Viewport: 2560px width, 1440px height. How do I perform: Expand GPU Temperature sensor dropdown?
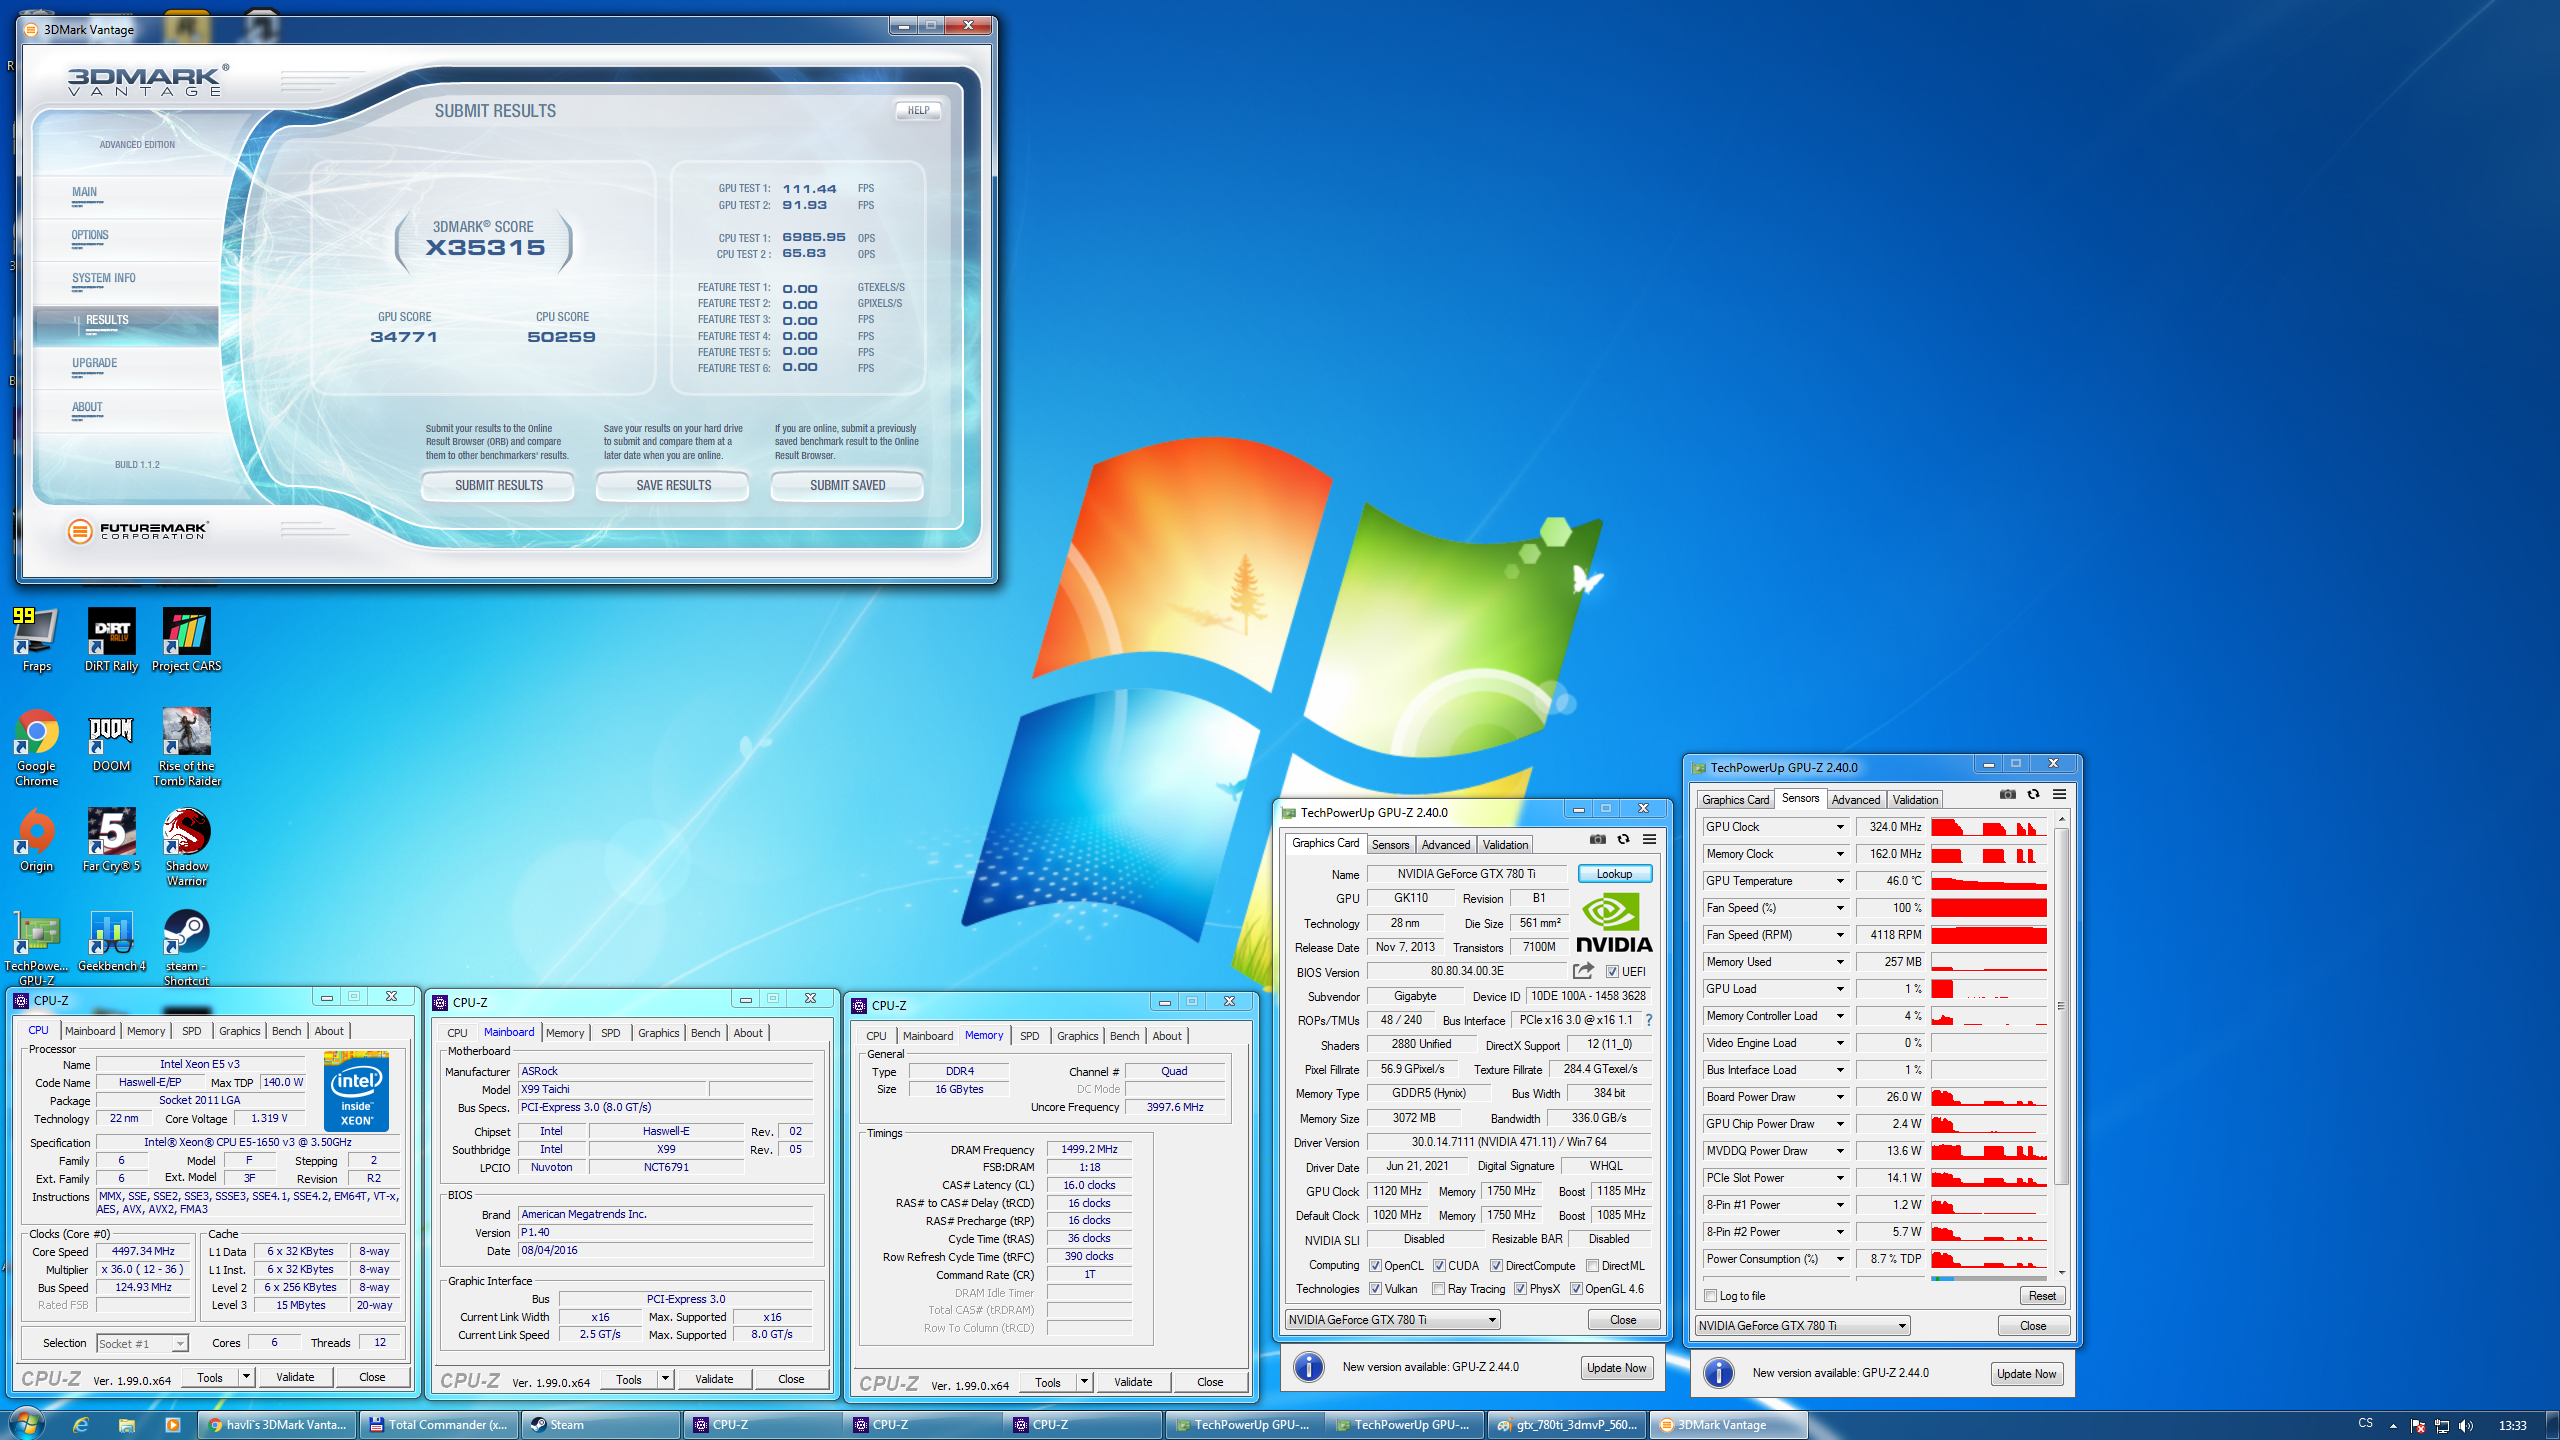pos(1839,881)
